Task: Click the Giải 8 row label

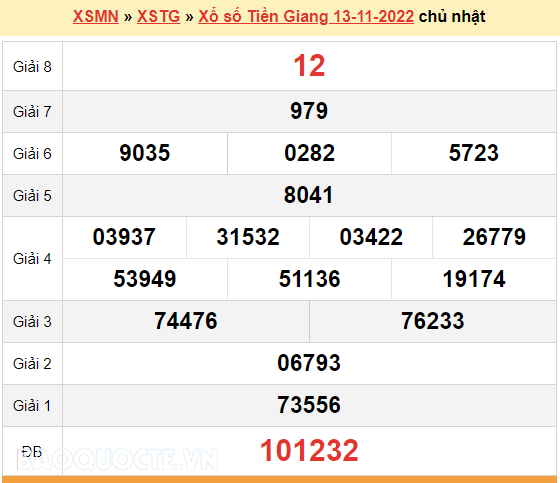Action: pos(32,67)
